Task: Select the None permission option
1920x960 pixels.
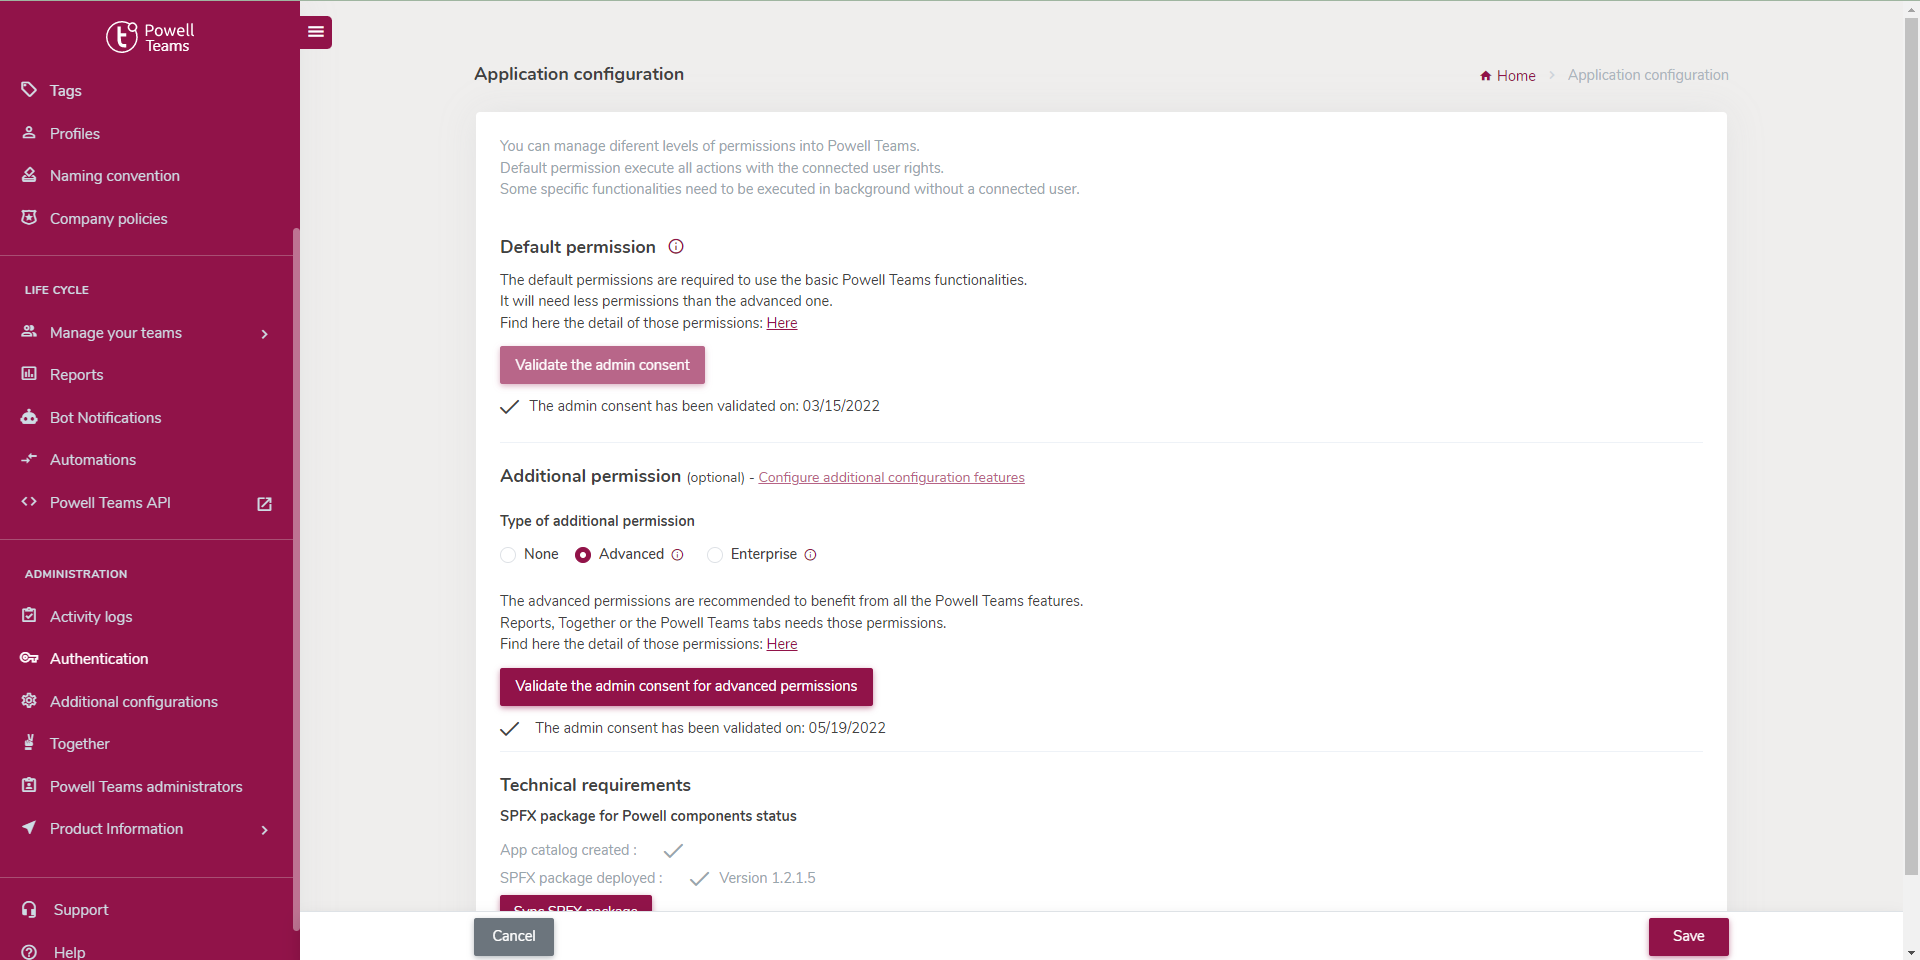Action: (508, 555)
